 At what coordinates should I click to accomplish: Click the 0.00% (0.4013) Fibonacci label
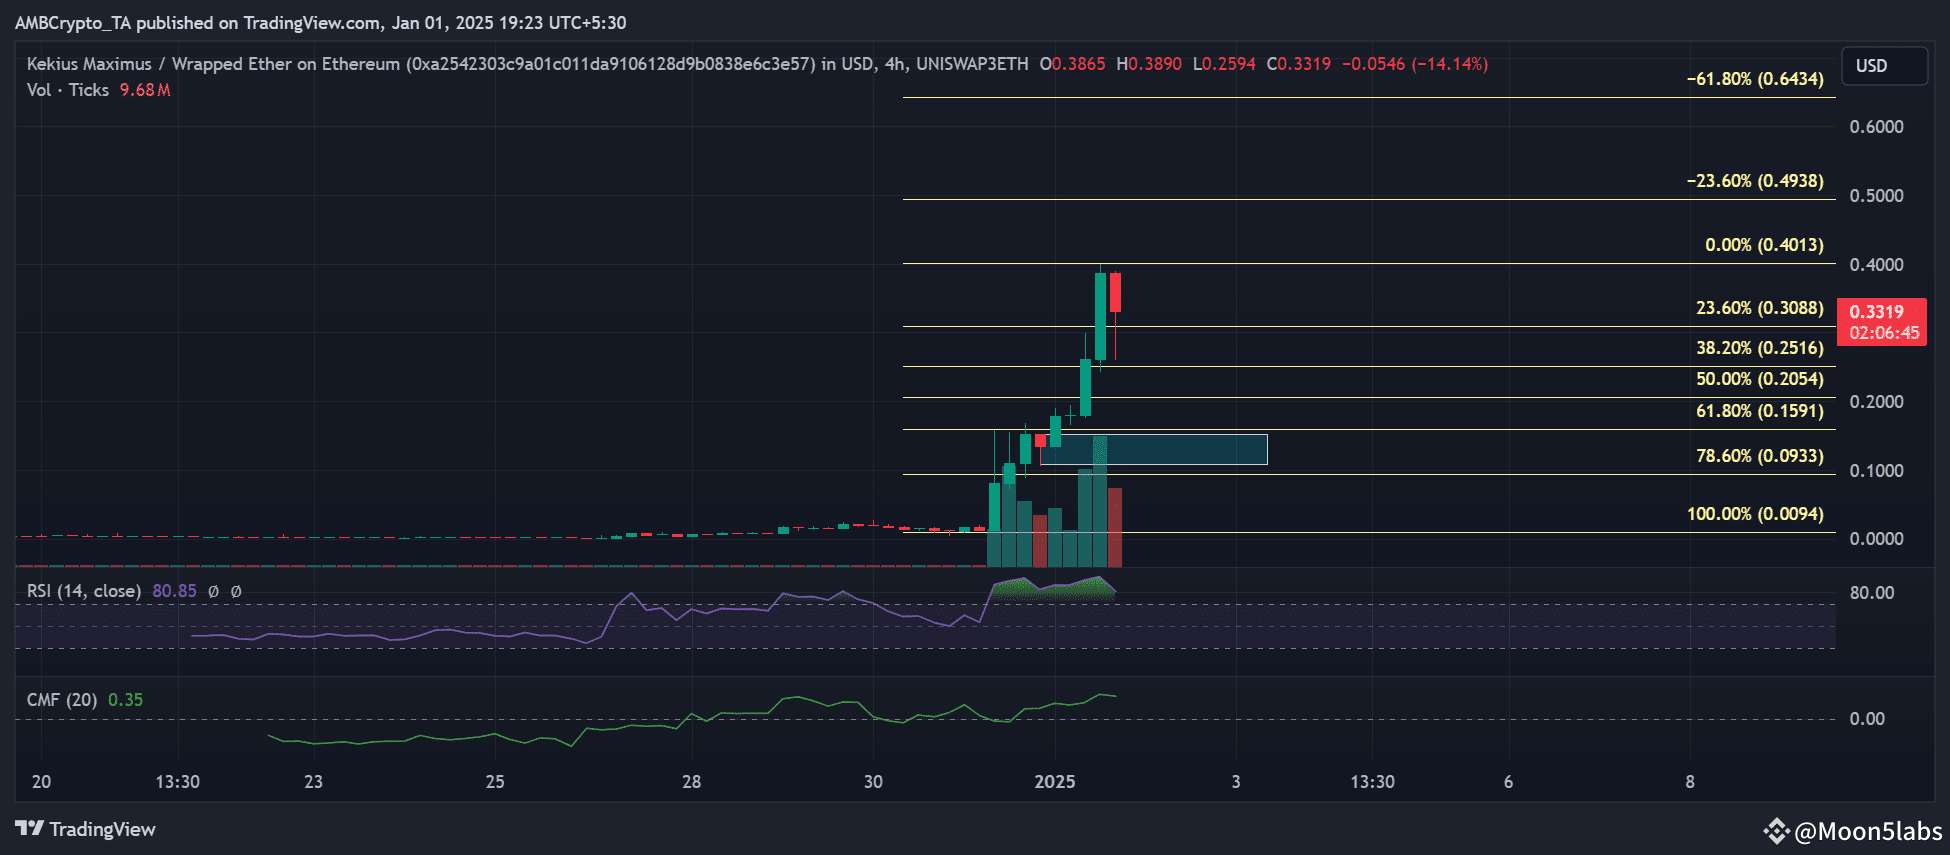[x=1764, y=245]
